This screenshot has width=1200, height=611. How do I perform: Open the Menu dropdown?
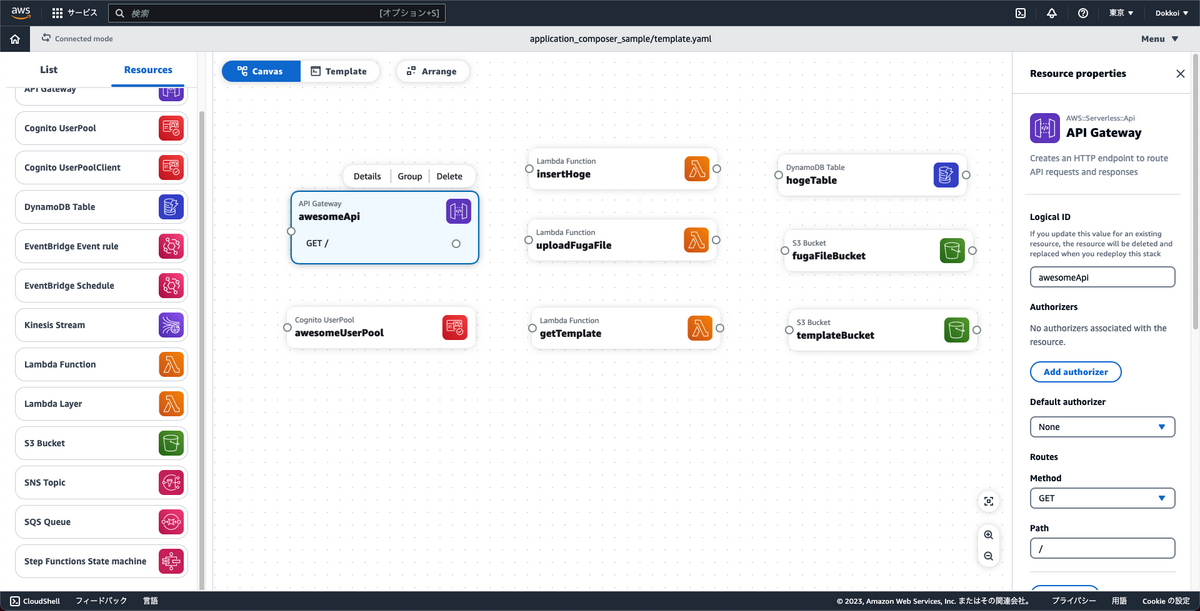pos(1158,39)
